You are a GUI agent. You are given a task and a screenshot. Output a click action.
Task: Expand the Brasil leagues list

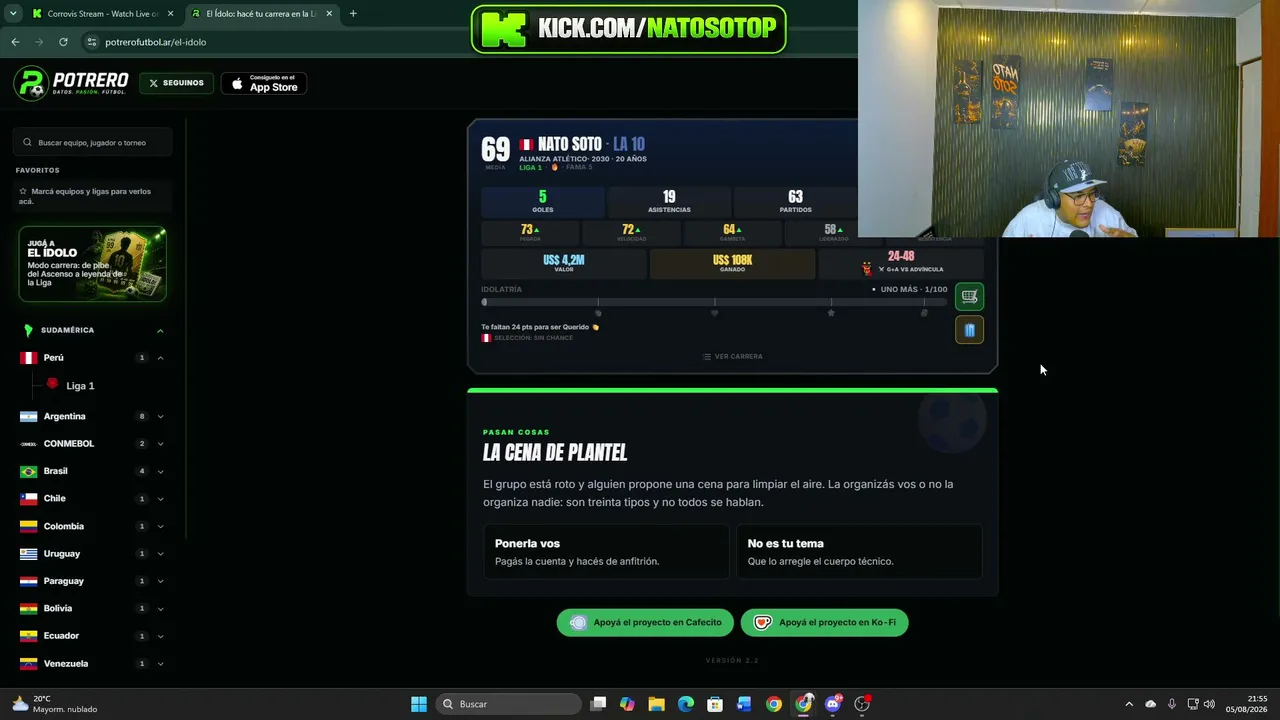(160, 471)
